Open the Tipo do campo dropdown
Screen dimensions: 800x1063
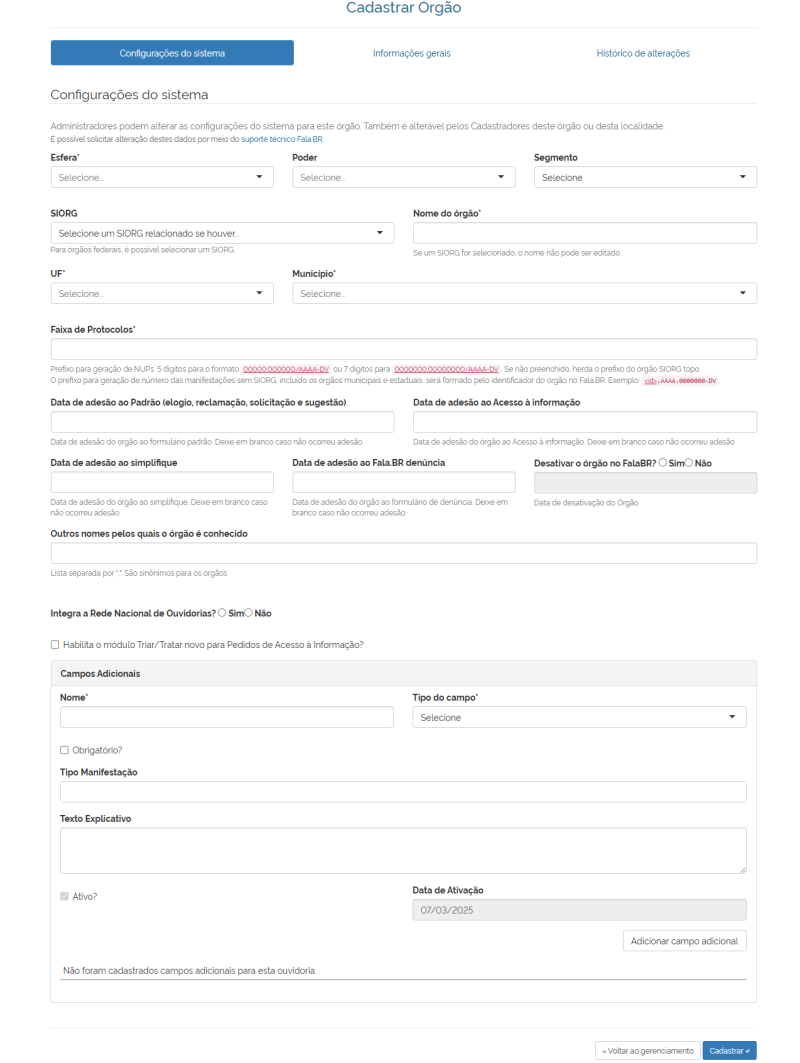coord(579,717)
